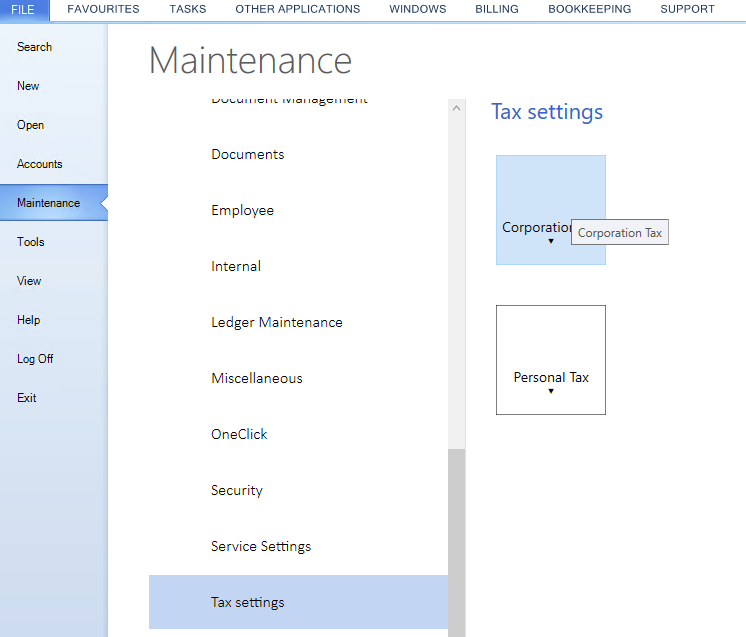Click the scroll-up arrow of the category list

pos(456,108)
